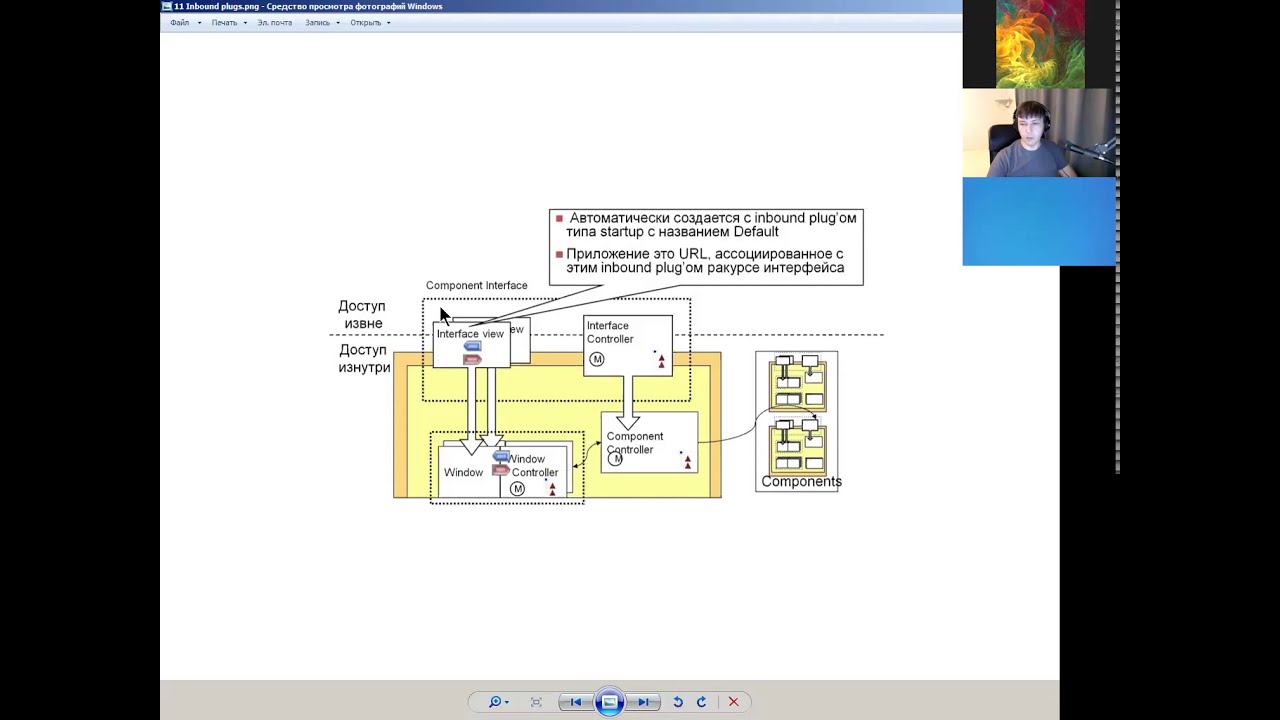Rotate the image clockwise
Image resolution: width=1280 pixels, height=720 pixels.
click(701, 702)
